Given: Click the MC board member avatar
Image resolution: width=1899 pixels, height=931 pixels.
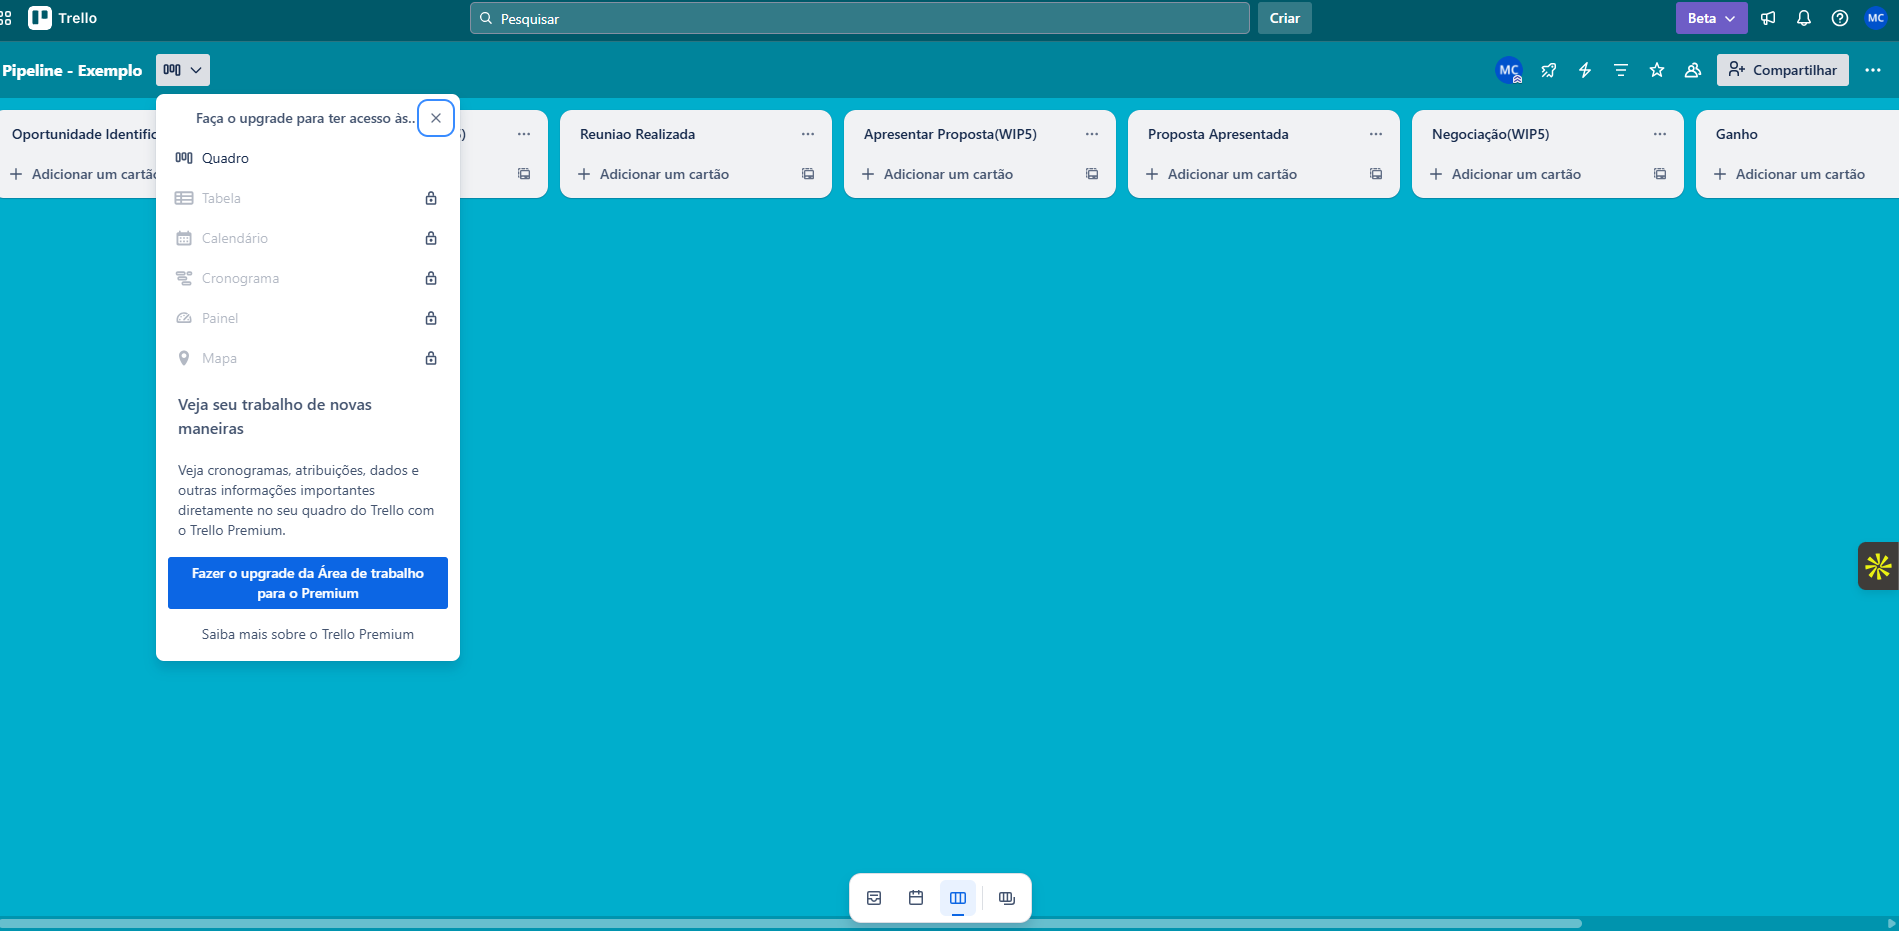Looking at the screenshot, I should (x=1509, y=70).
